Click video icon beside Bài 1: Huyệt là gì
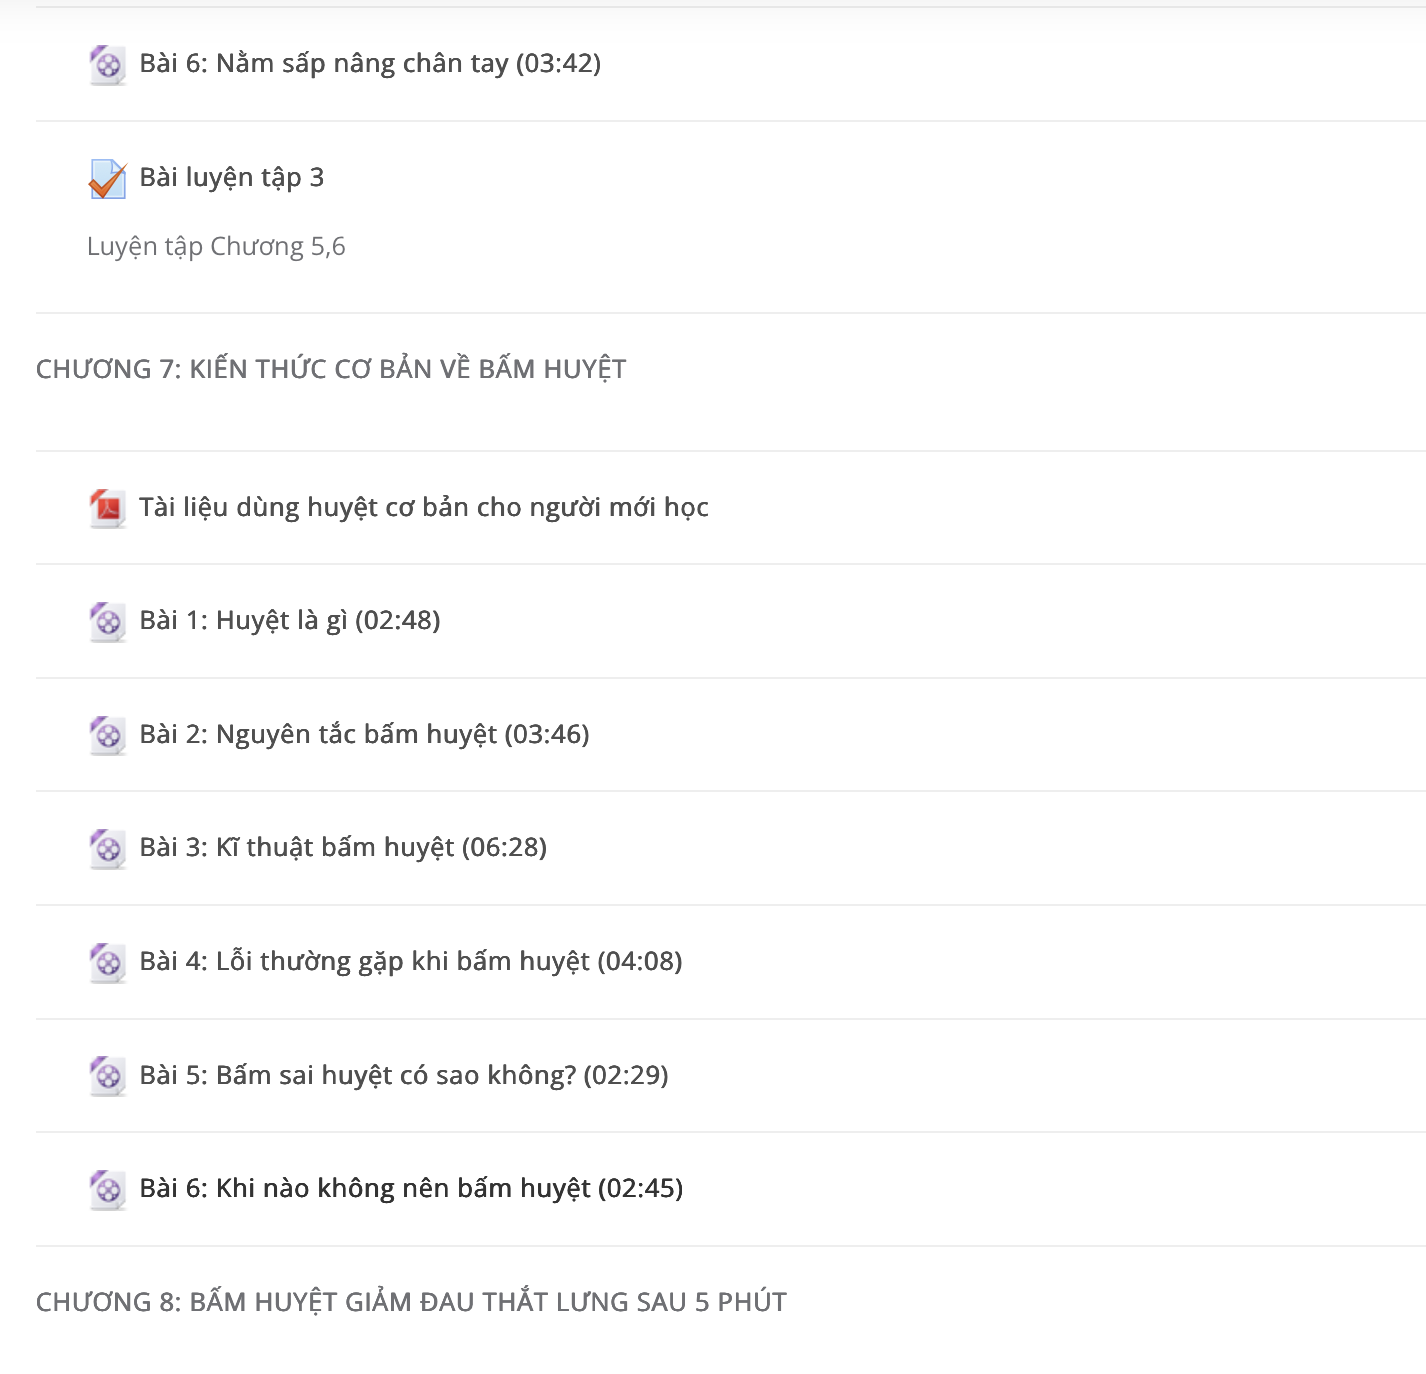 tap(107, 622)
